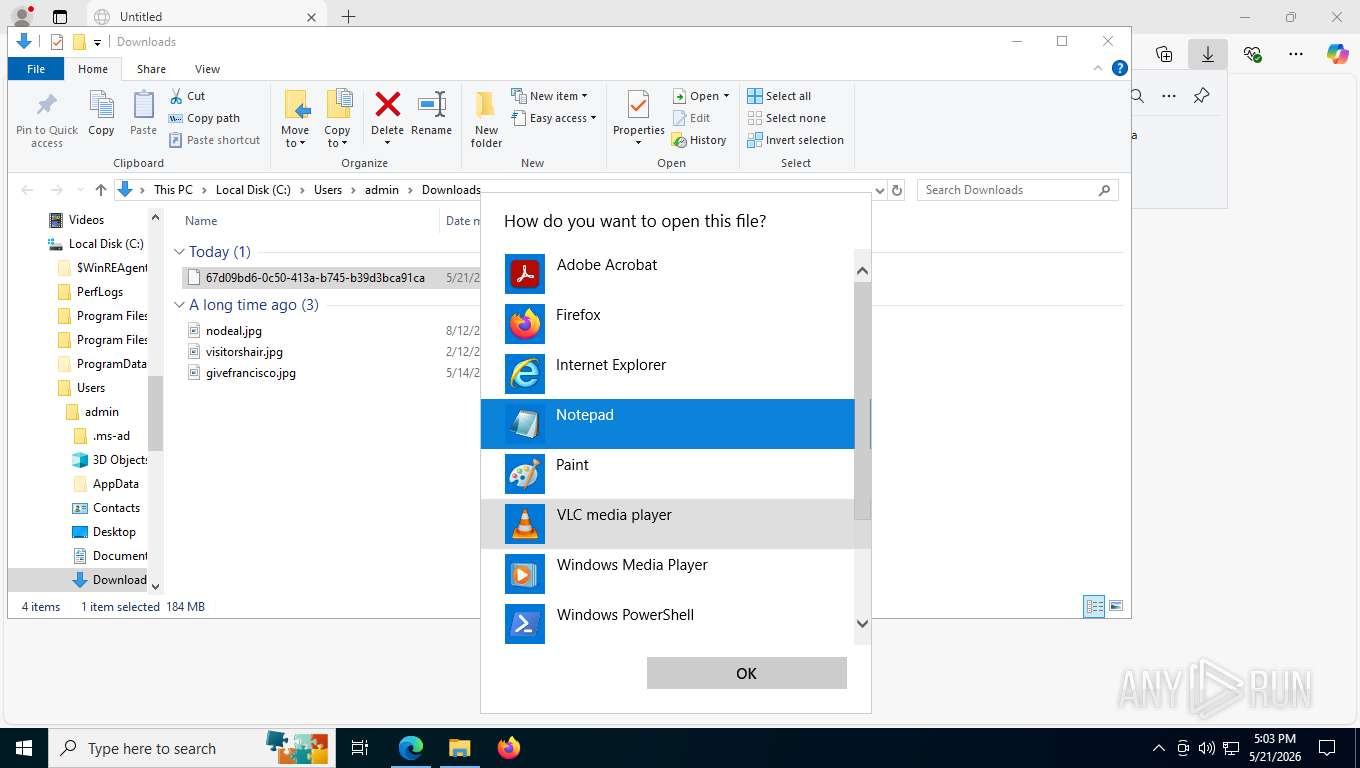This screenshot has width=1360, height=768.
Task: Choose Firefox in the app list
Action: [x=667, y=323]
